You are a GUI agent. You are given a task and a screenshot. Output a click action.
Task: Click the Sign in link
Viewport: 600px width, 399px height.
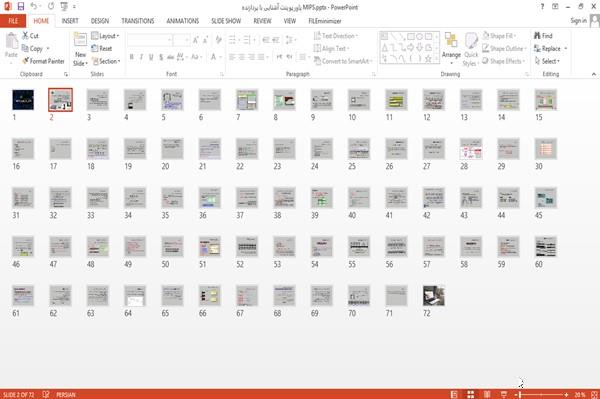579,21
